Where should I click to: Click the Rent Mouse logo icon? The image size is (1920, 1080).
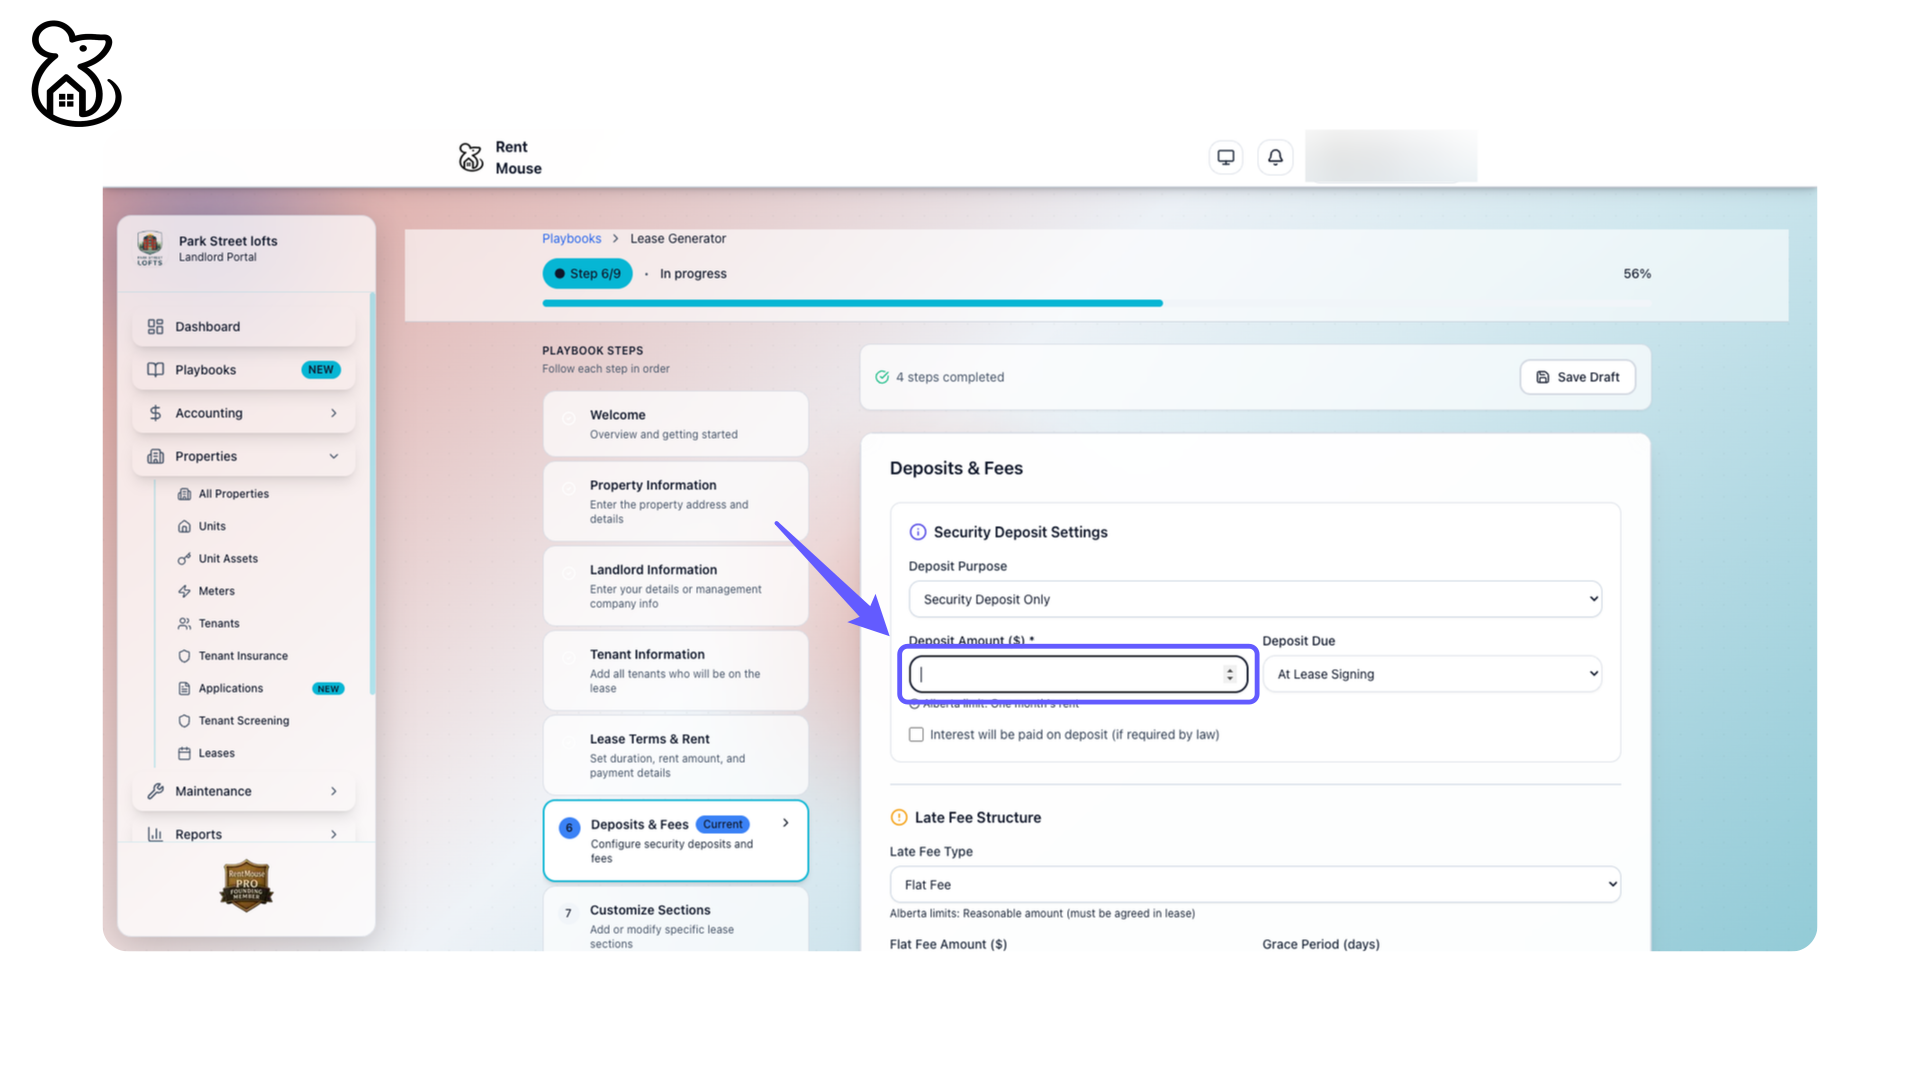(x=471, y=157)
